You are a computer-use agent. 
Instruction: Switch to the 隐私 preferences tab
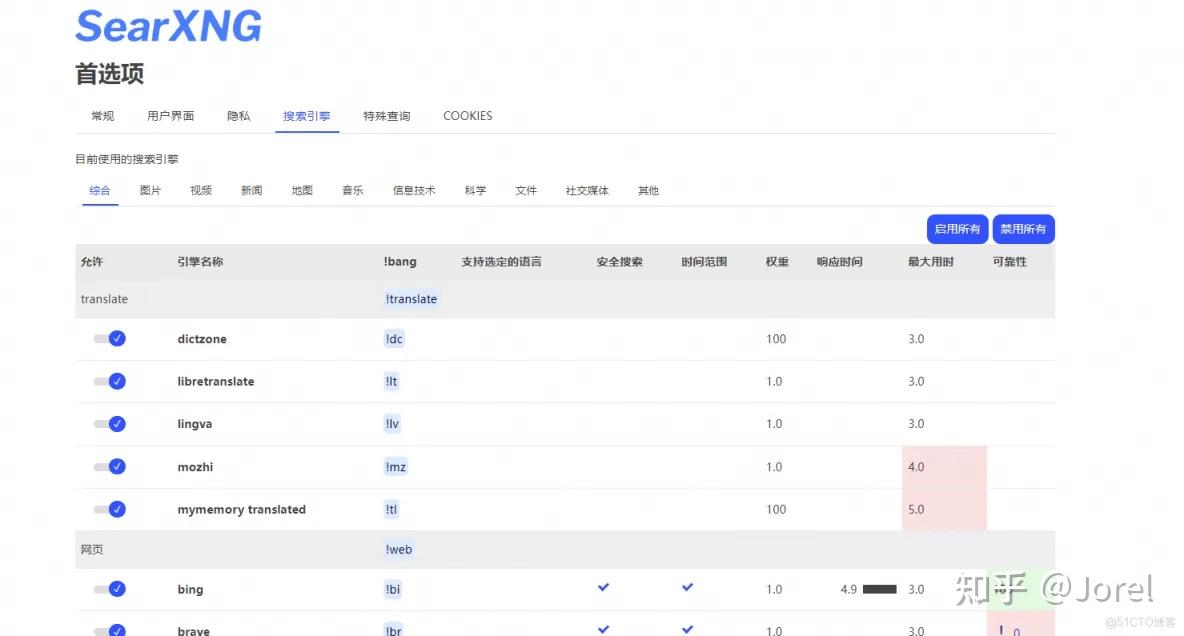(x=237, y=115)
